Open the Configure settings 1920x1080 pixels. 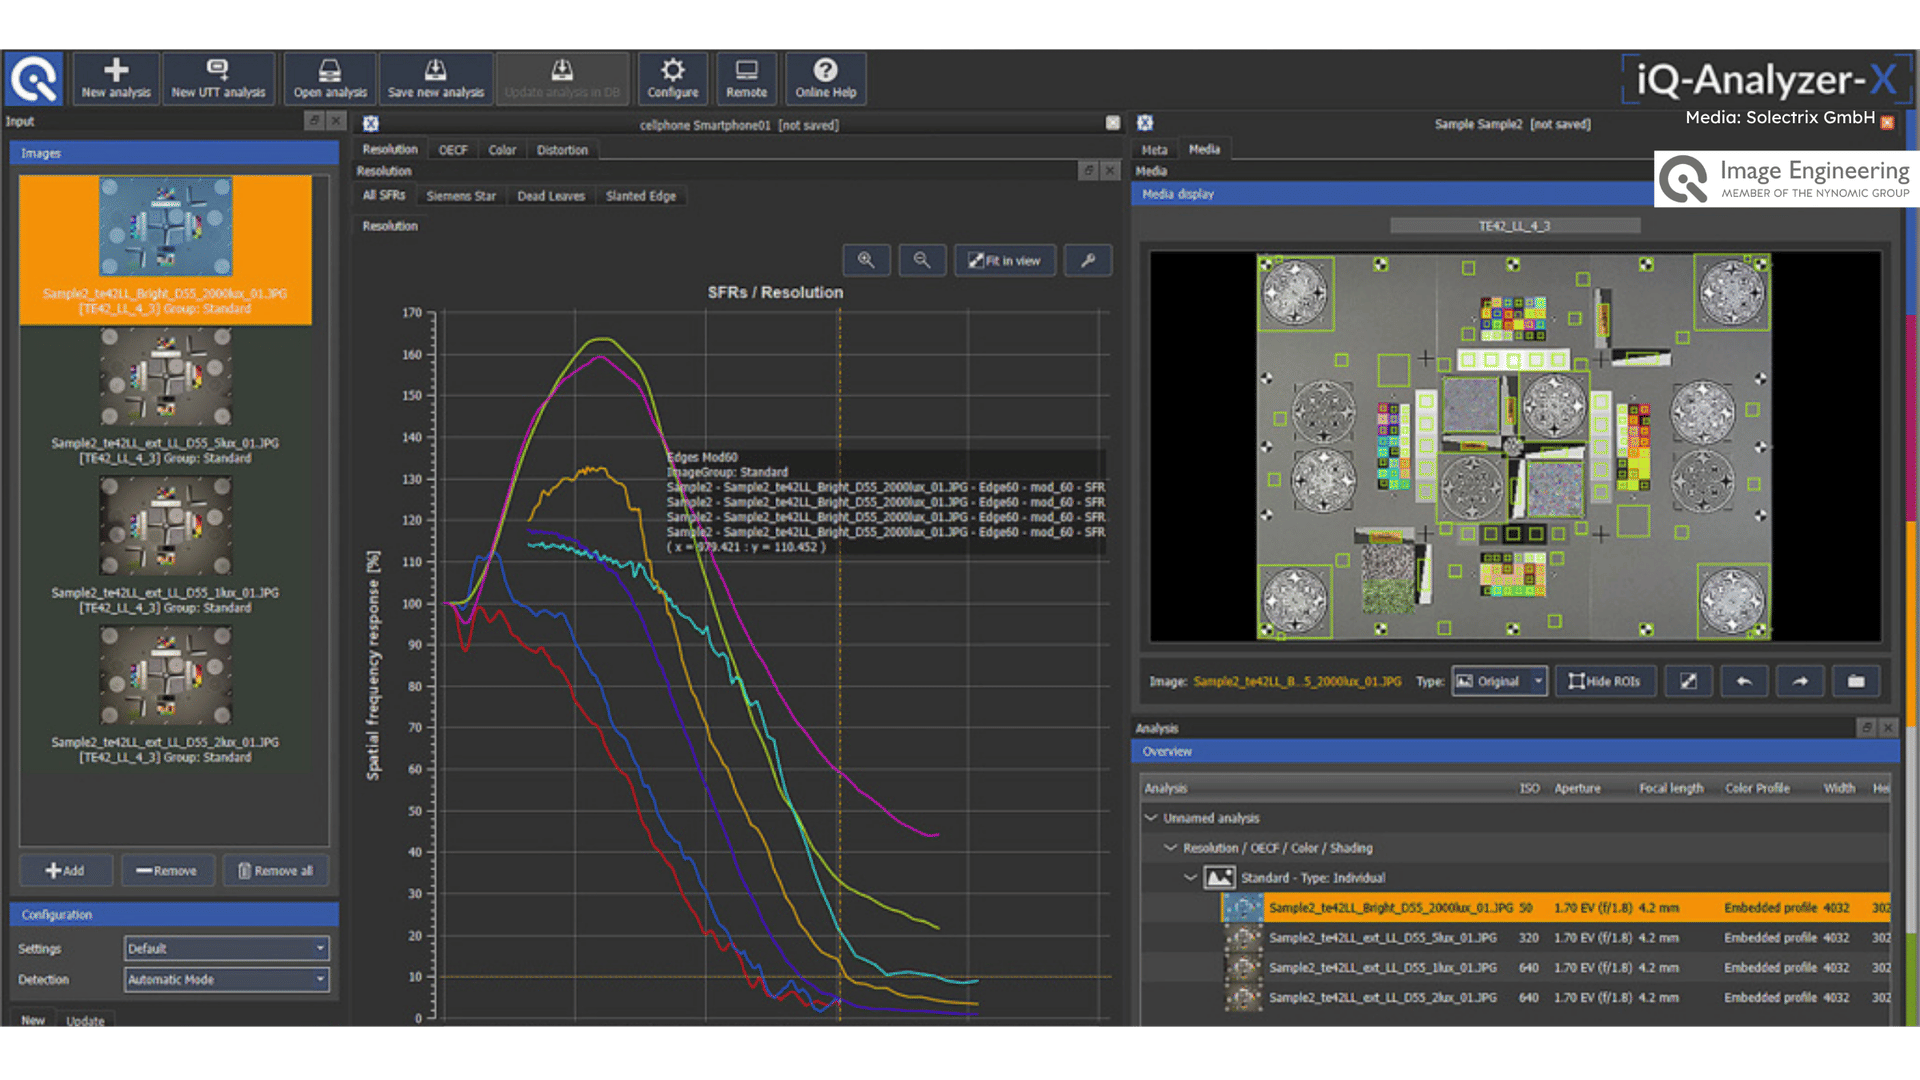pos(673,79)
